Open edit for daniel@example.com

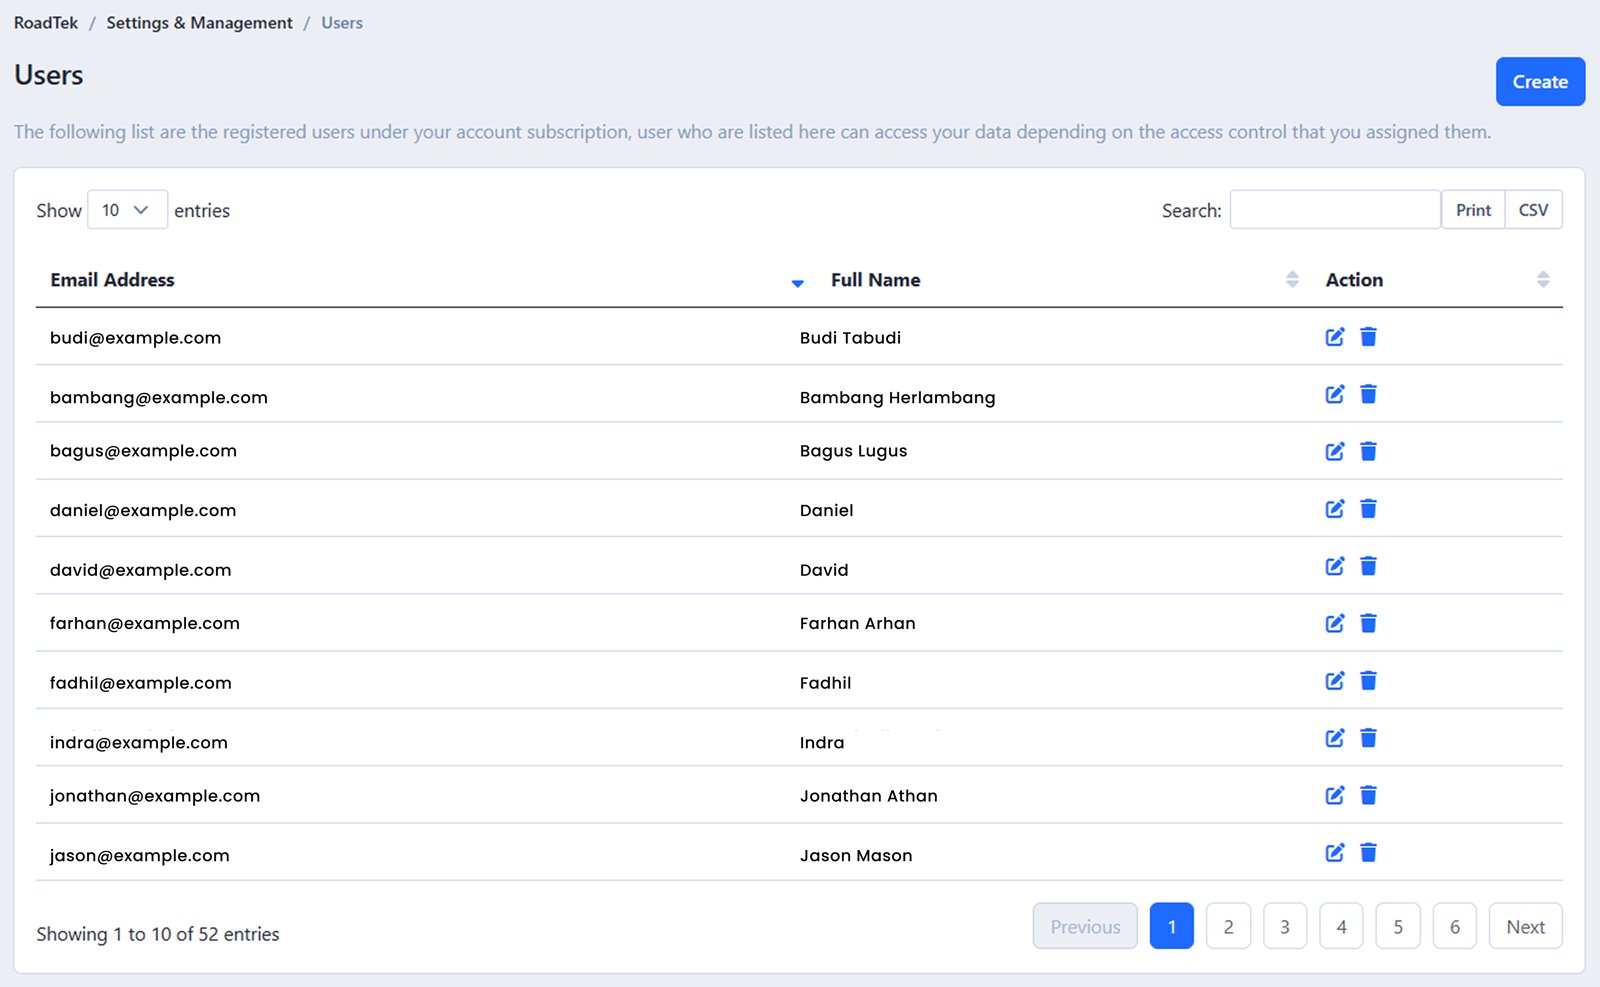1334,509
